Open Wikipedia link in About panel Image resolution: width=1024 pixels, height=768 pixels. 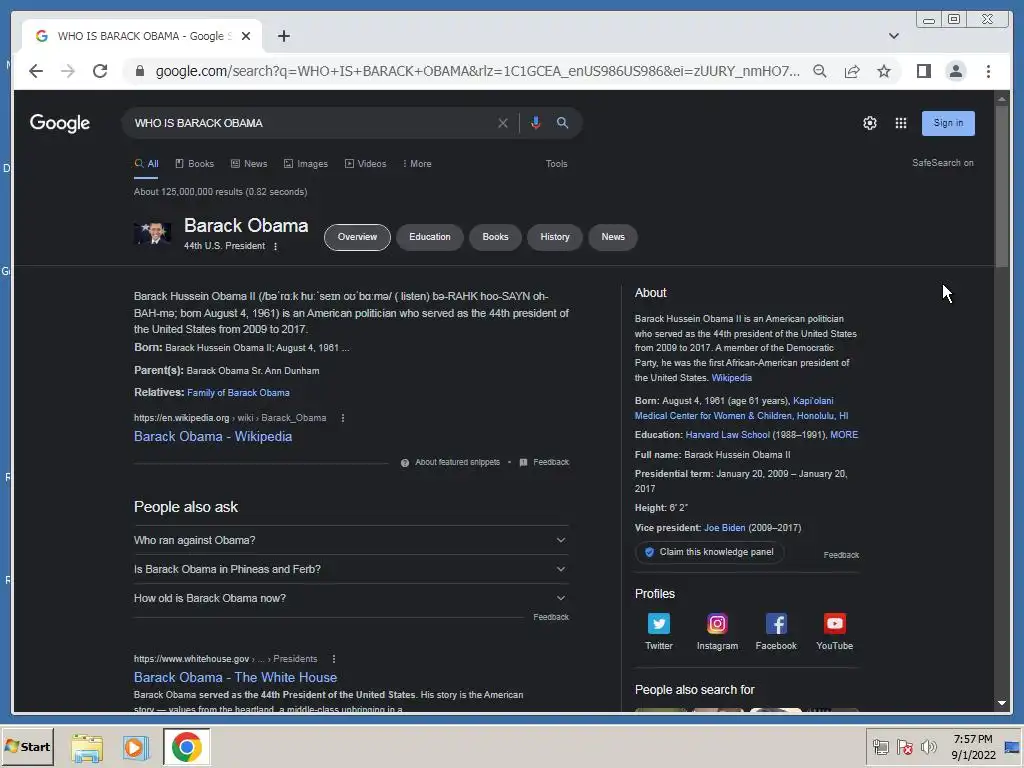coord(731,377)
